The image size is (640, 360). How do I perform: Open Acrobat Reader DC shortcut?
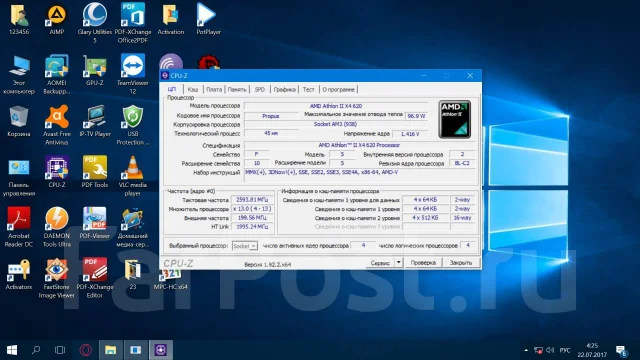19,228
